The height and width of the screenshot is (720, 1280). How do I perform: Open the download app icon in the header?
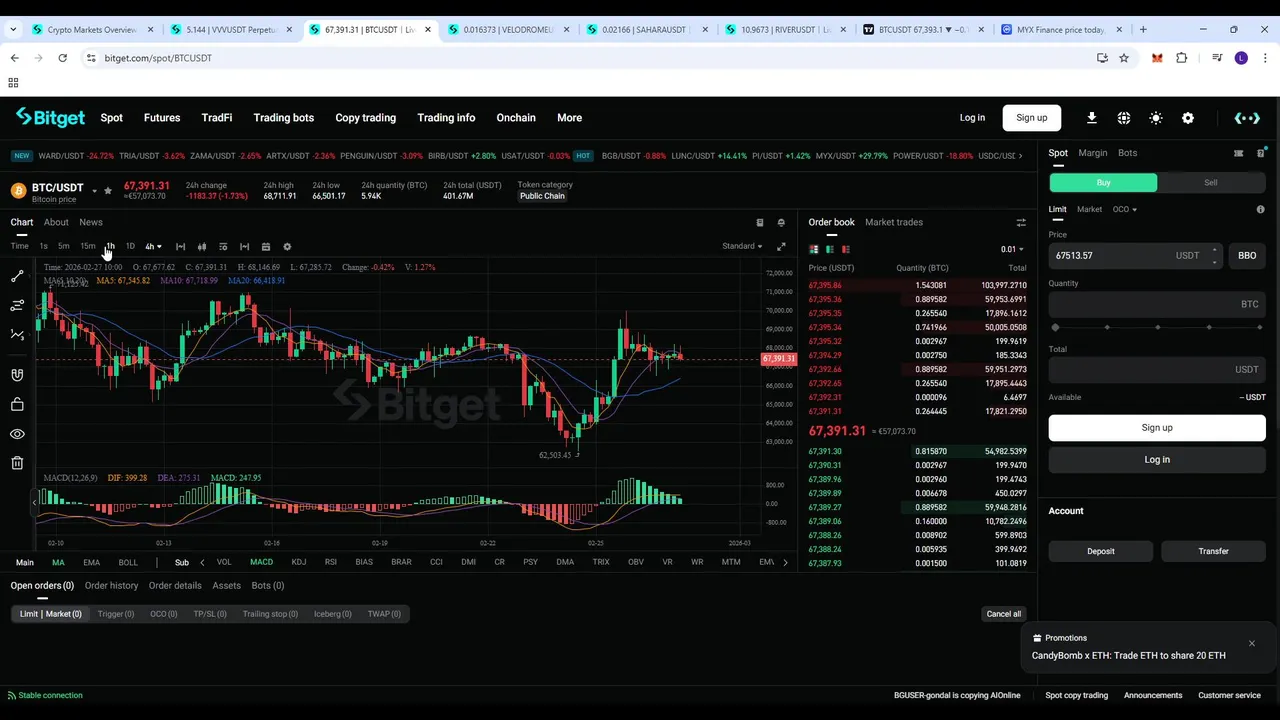click(1092, 118)
